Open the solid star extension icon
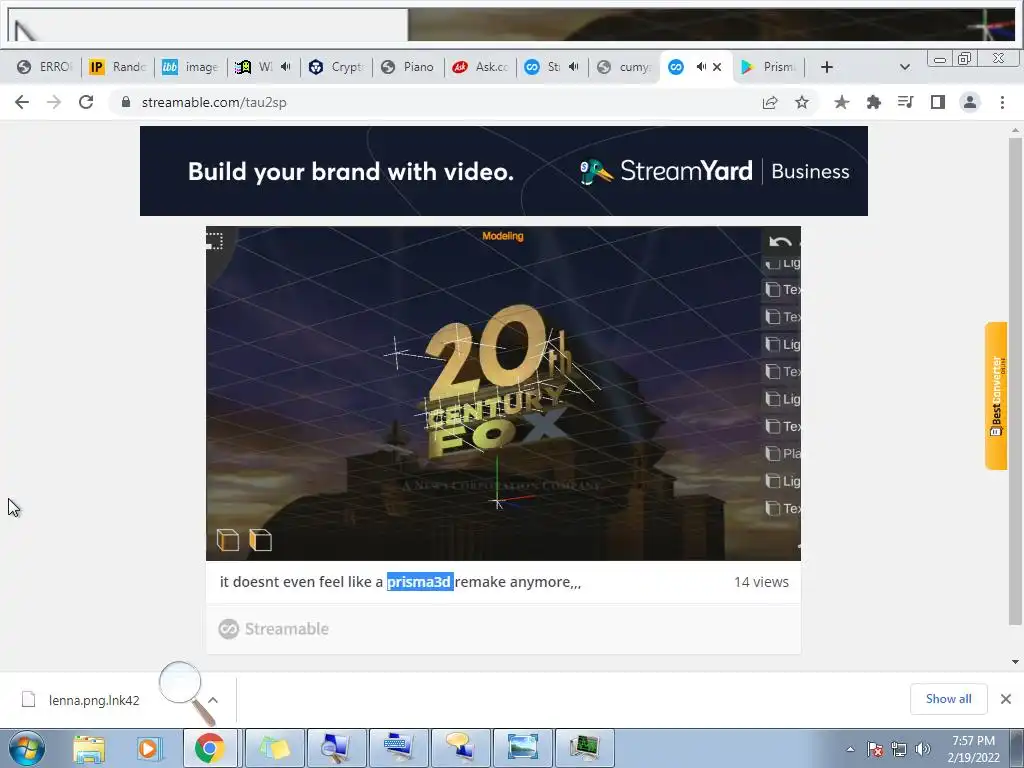This screenshot has width=1024, height=768. point(841,103)
